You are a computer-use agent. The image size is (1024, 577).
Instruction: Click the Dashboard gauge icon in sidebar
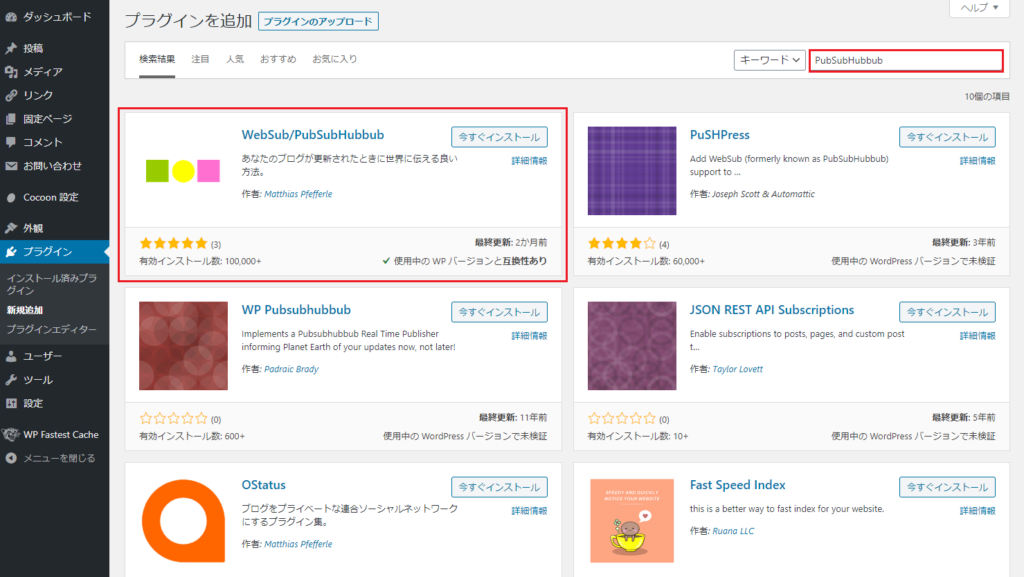coord(11,17)
